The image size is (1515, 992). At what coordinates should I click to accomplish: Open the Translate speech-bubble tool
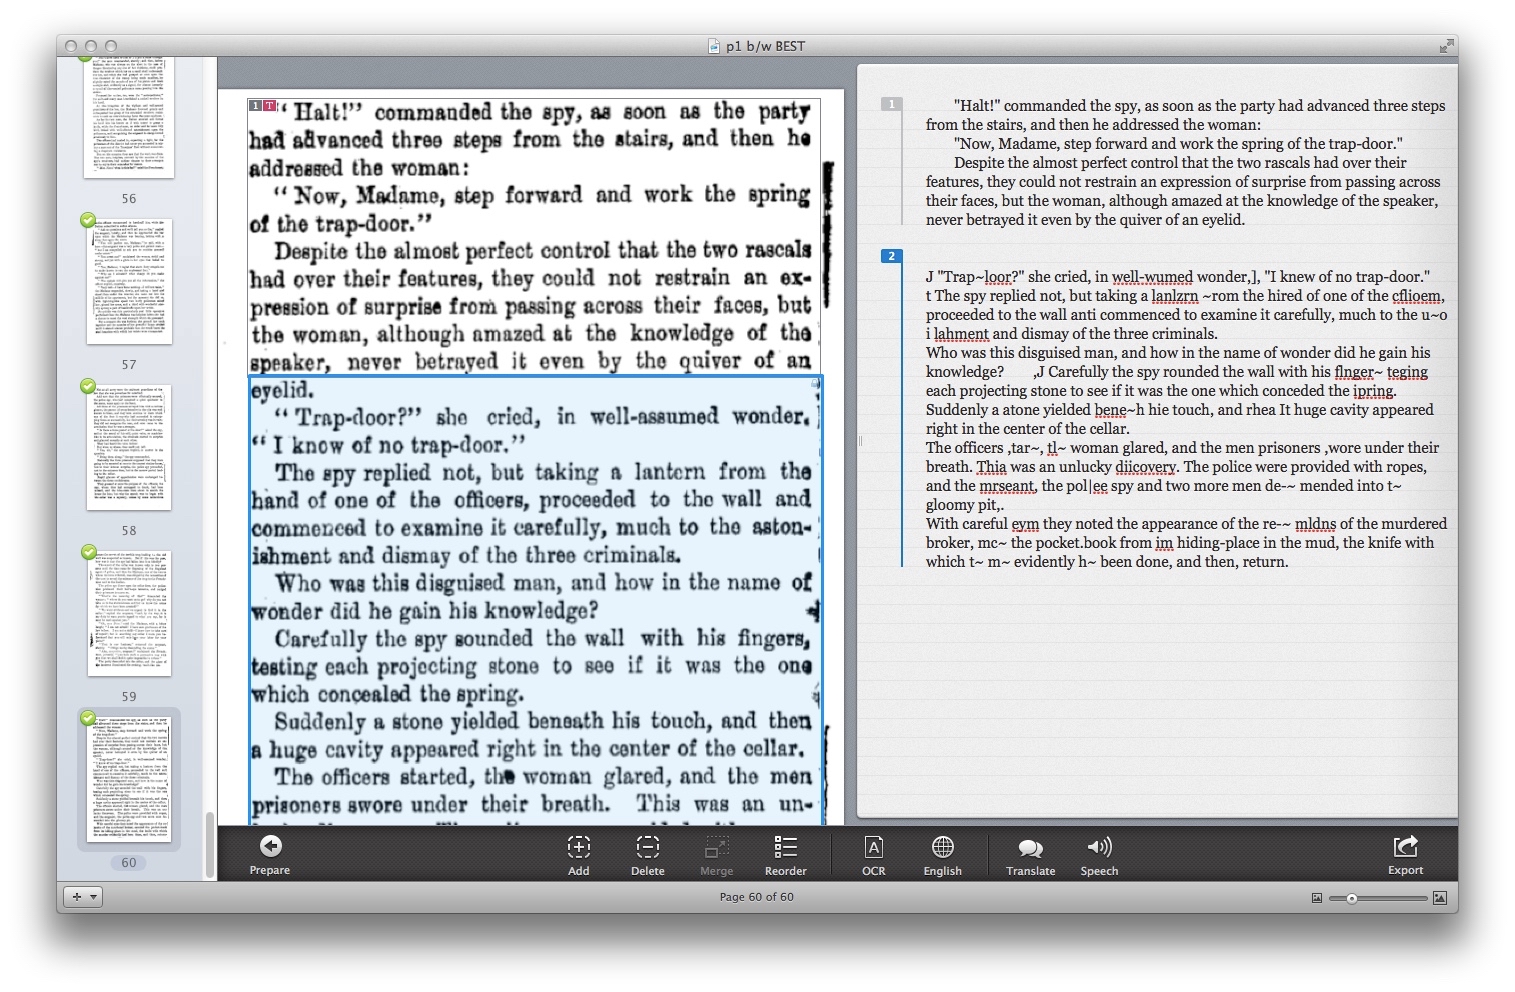click(x=1030, y=848)
